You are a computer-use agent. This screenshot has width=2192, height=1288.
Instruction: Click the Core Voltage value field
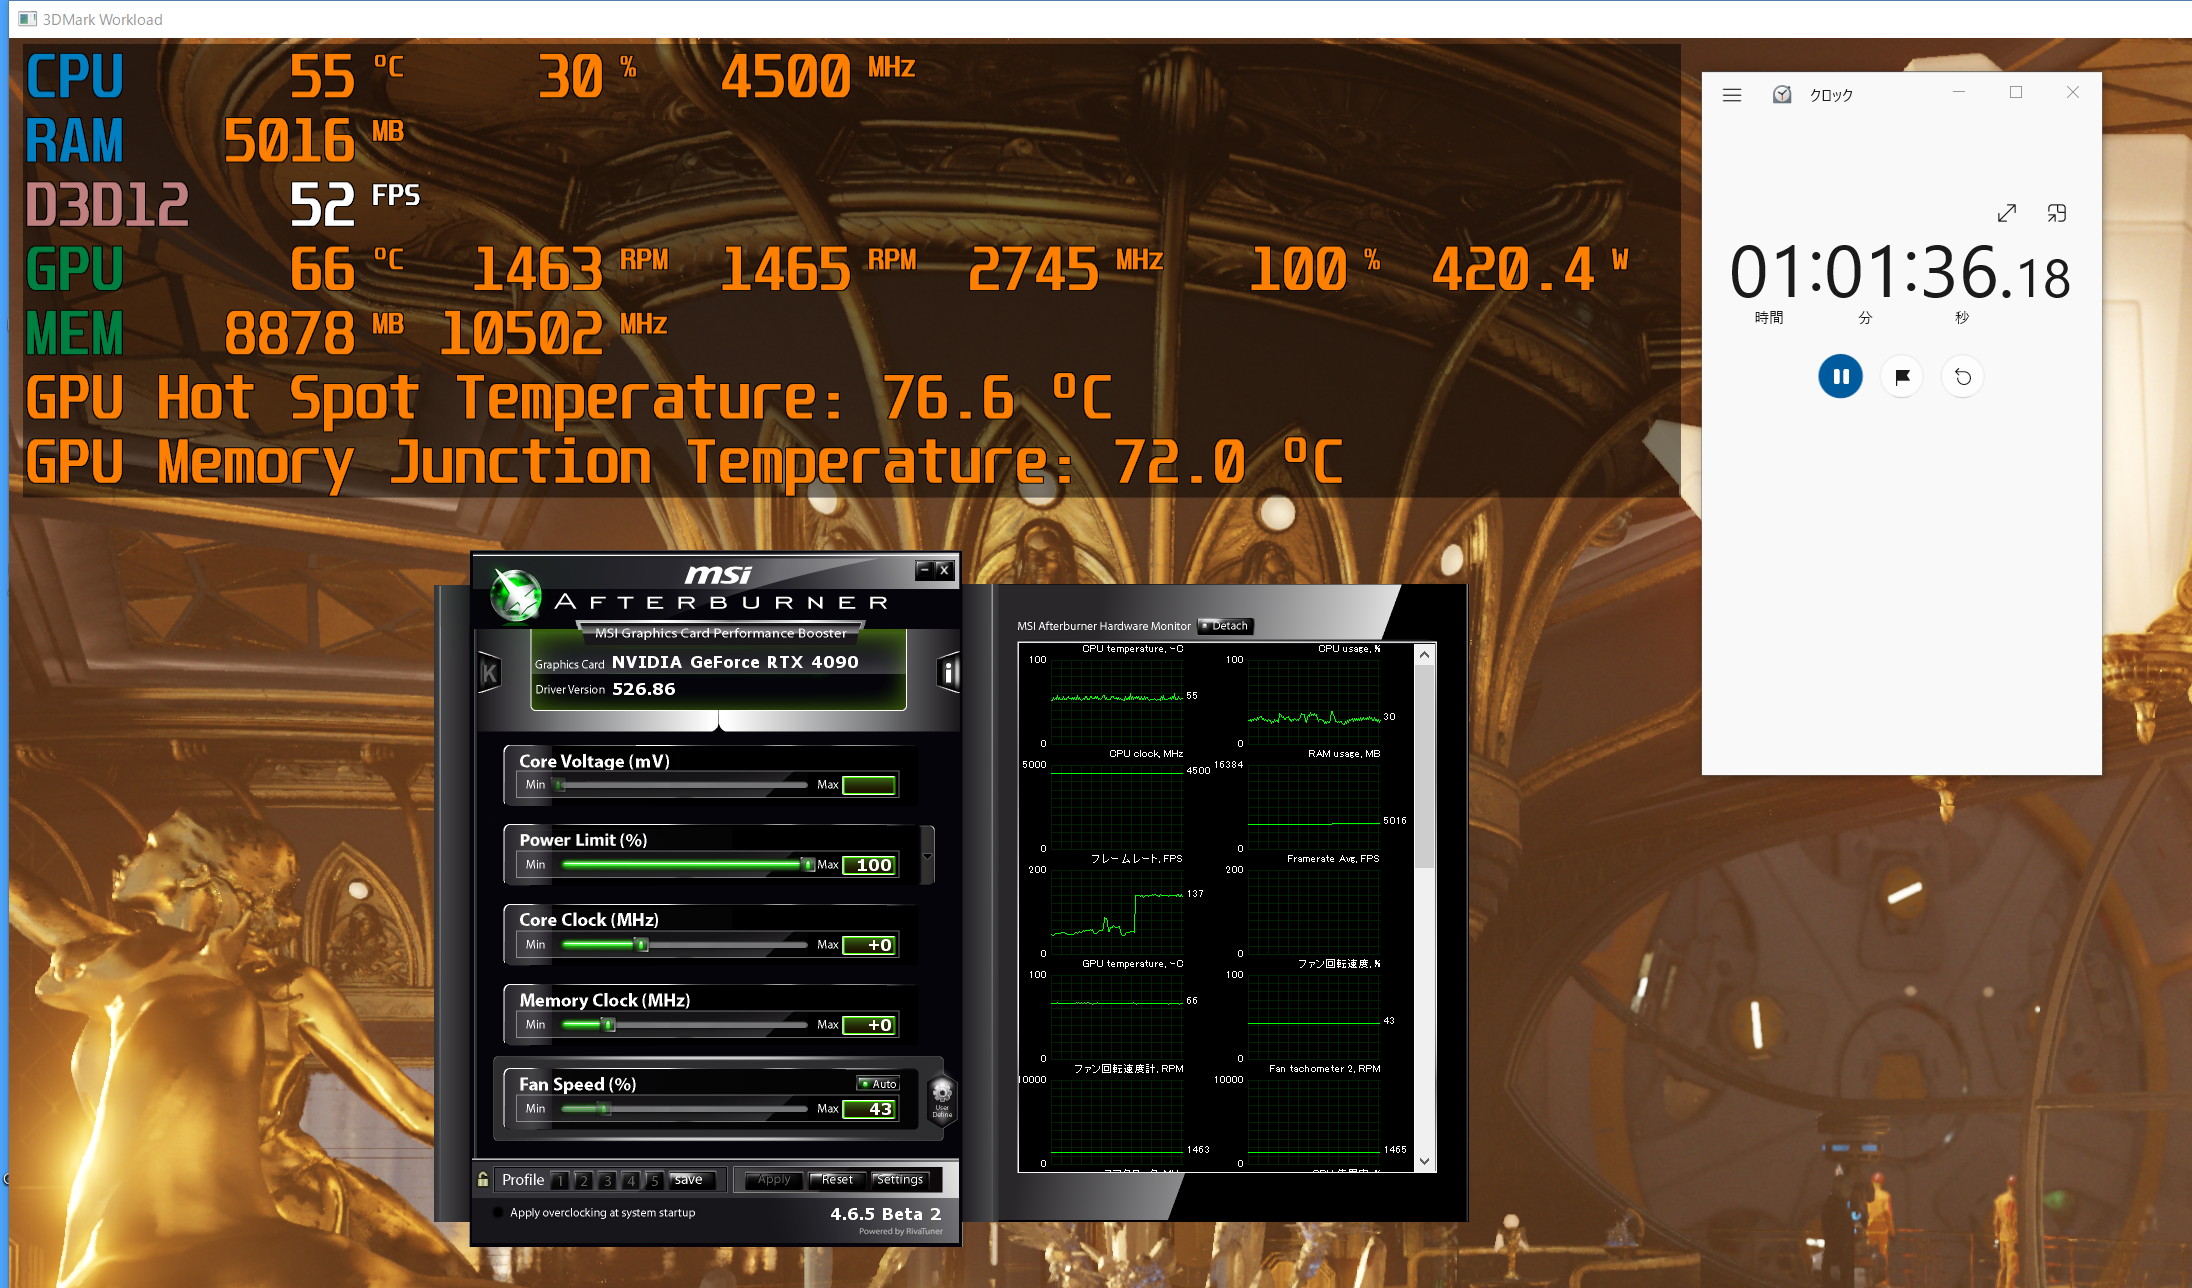(x=869, y=785)
